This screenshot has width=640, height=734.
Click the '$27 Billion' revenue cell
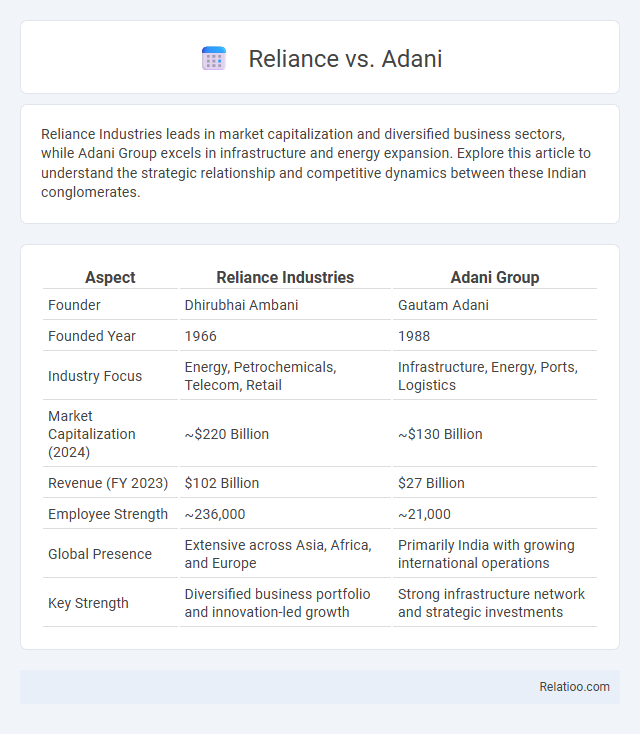point(431,483)
